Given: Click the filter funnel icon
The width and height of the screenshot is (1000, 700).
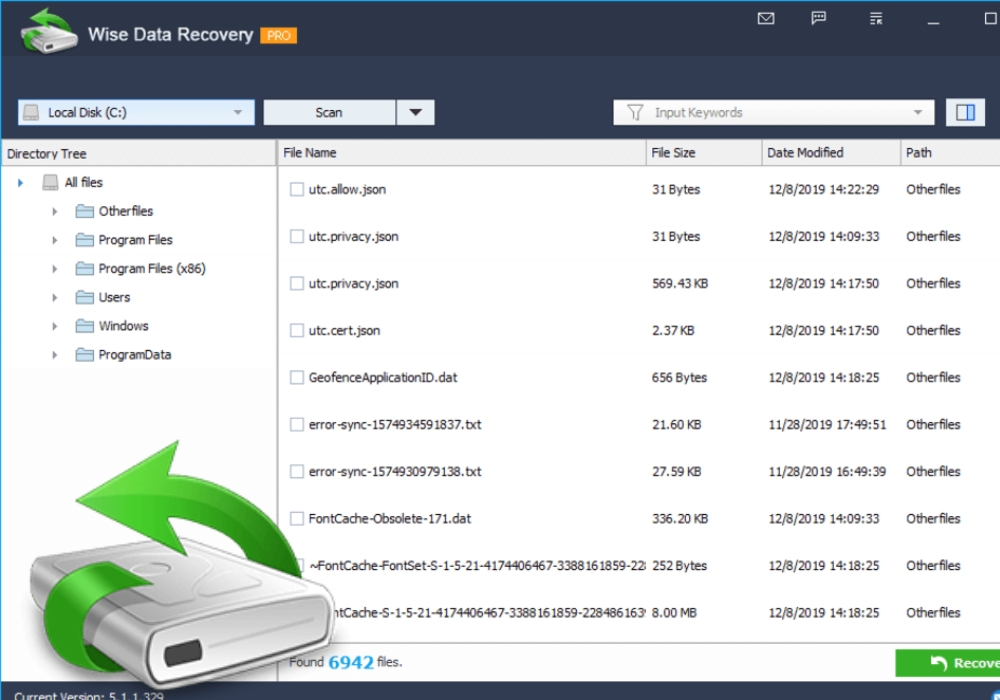Looking at the screenshot, I should [x=635, y=113].
